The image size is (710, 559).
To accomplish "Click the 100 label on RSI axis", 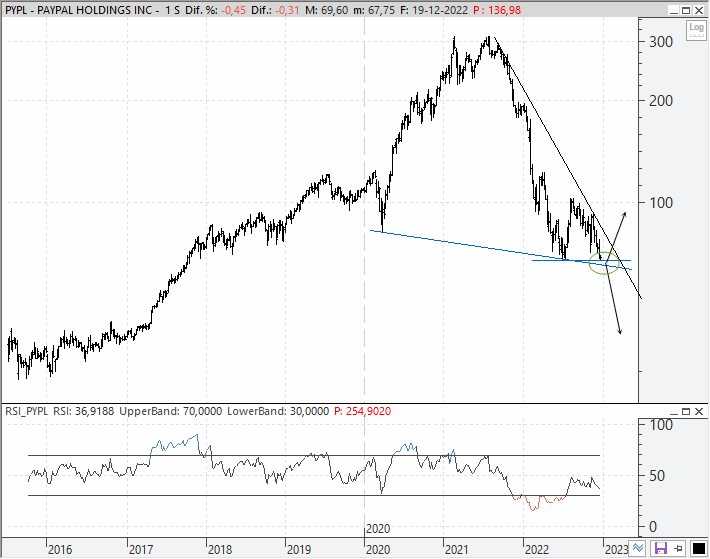I will pos(661,425).
